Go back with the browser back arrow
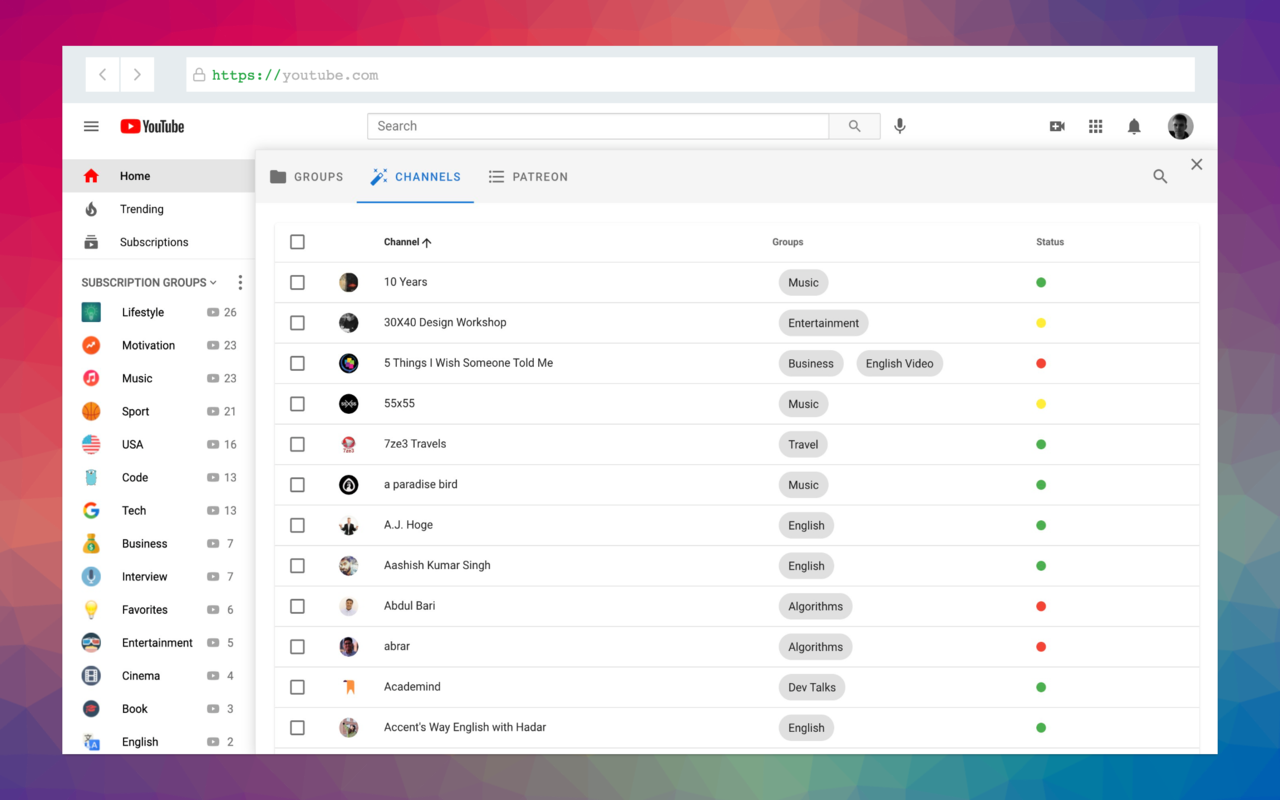Image resolution: width=1280 pixels, height=800 pixels. [x=102, y=75]
